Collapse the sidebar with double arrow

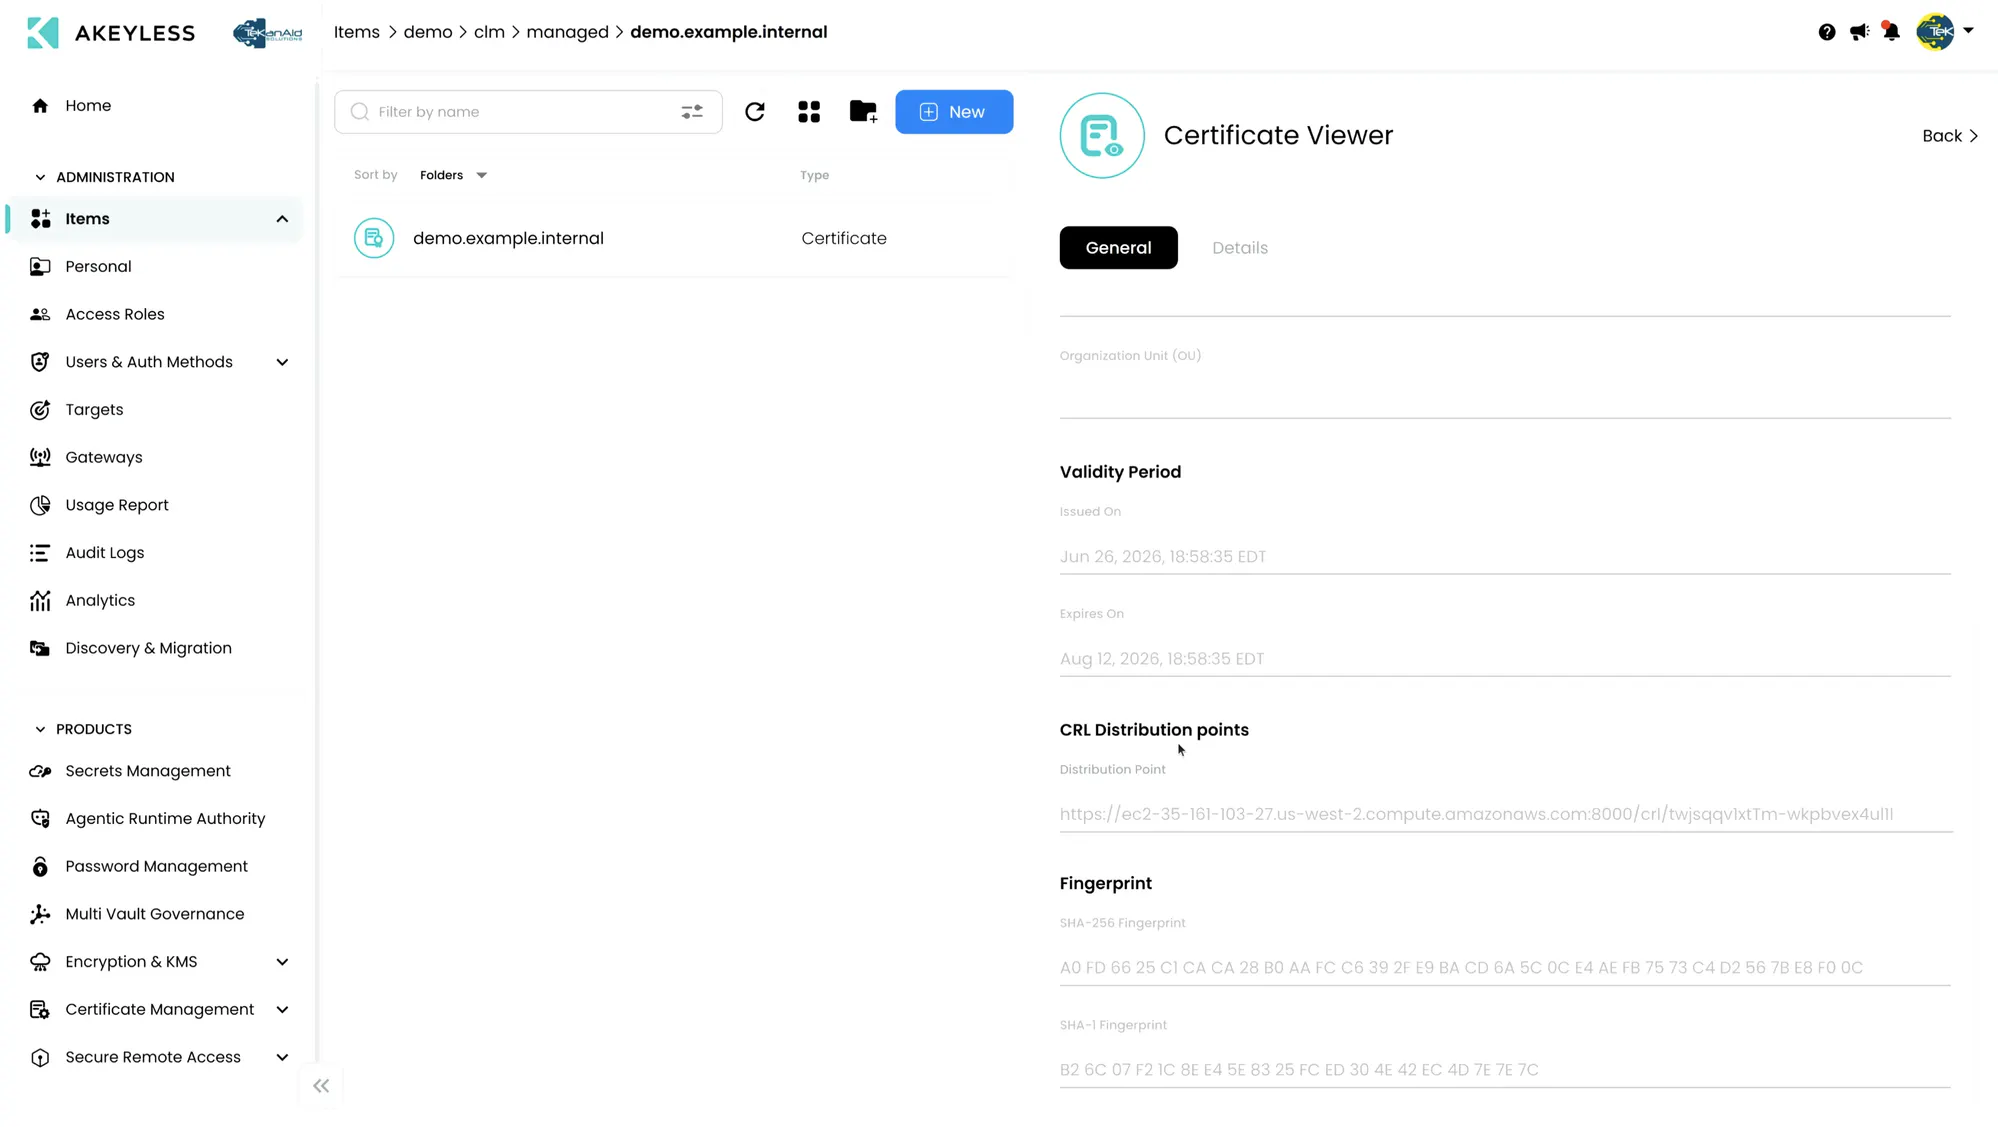pos(321,1086)
